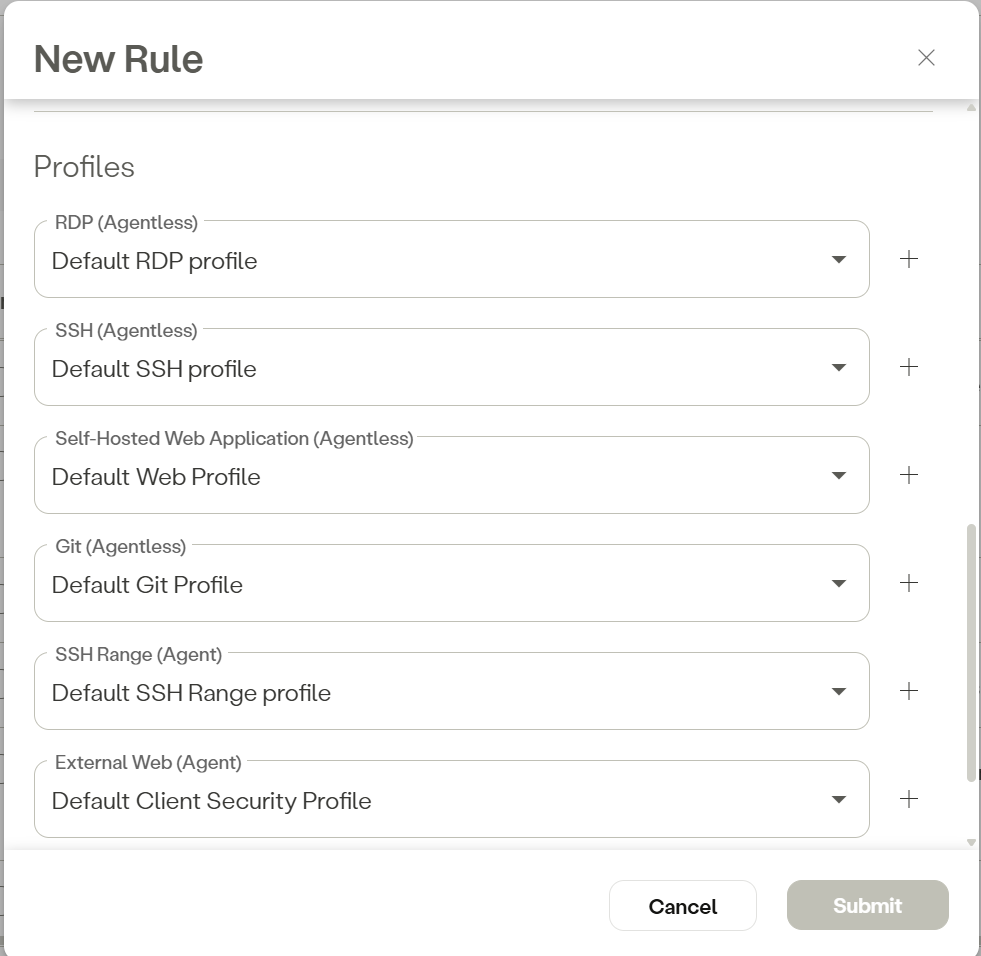Viewport: 981px width, 956px height.
Task: Close the New Rule dialog with X
Action: point(926,58)
